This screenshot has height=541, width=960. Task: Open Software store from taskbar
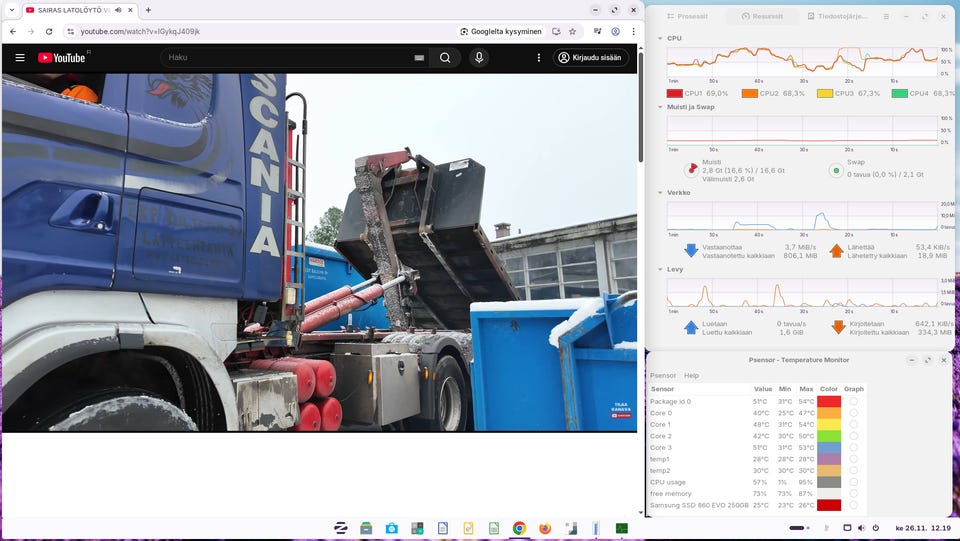(392, 528)
